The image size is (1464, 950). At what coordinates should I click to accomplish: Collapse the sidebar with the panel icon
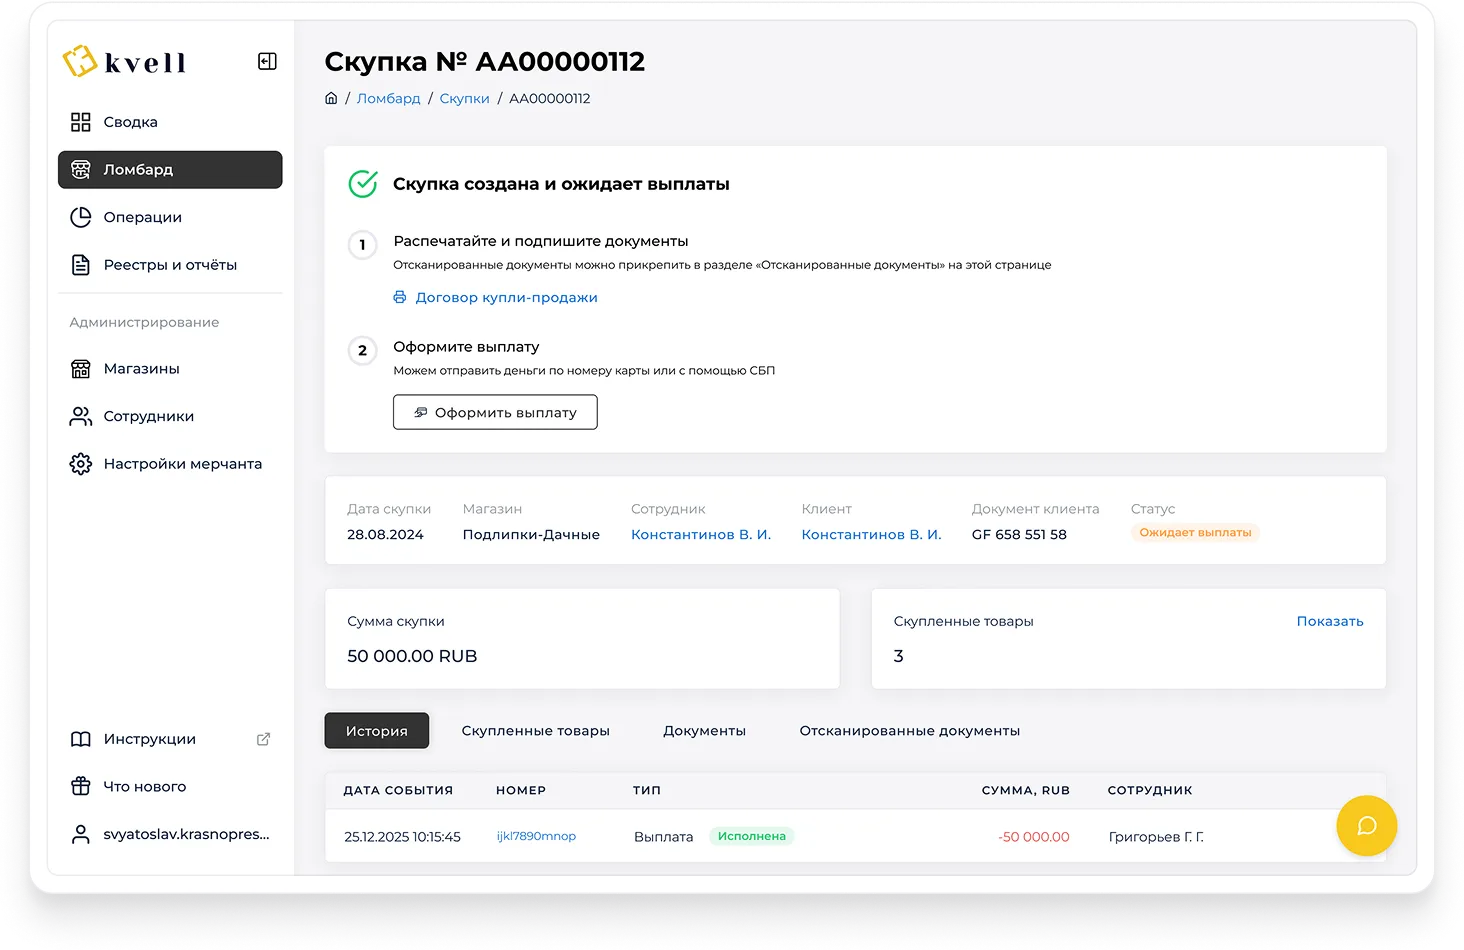[267, 62]
